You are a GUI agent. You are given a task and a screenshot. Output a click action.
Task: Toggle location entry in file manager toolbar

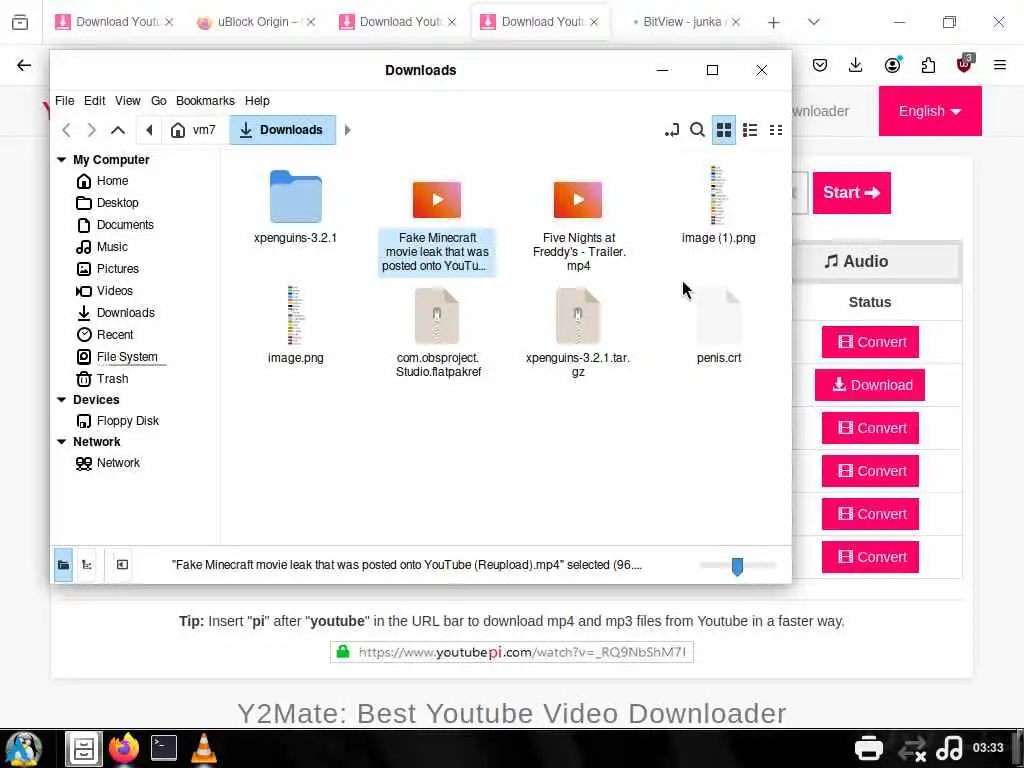coord(672,130)
